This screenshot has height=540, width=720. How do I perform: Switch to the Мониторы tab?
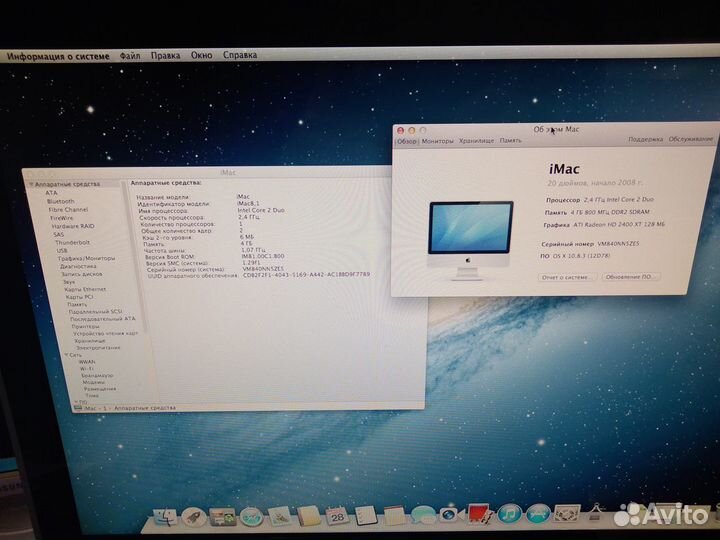pyautogui.click(x=437, y=141)
